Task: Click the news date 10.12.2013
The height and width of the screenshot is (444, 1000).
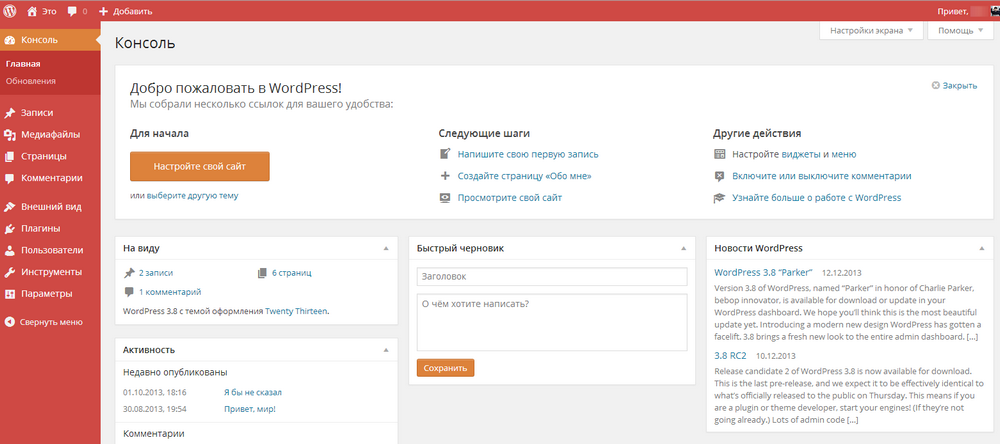Action: point(776,356)
